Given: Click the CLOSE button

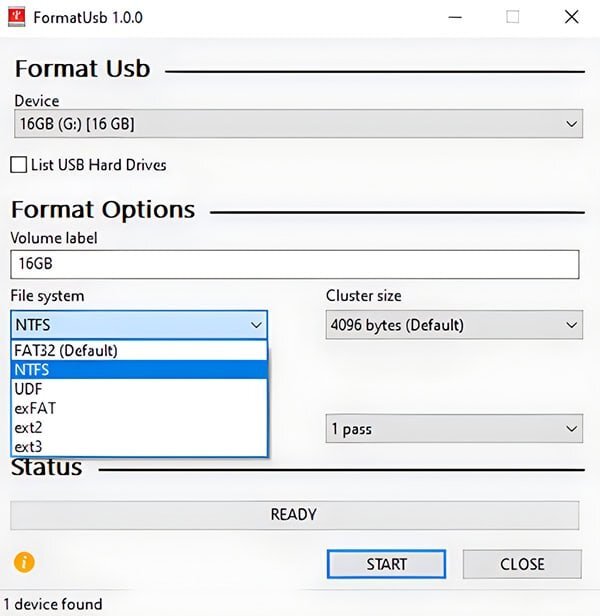Looking at the screenshot, I should tap(522, 564).
